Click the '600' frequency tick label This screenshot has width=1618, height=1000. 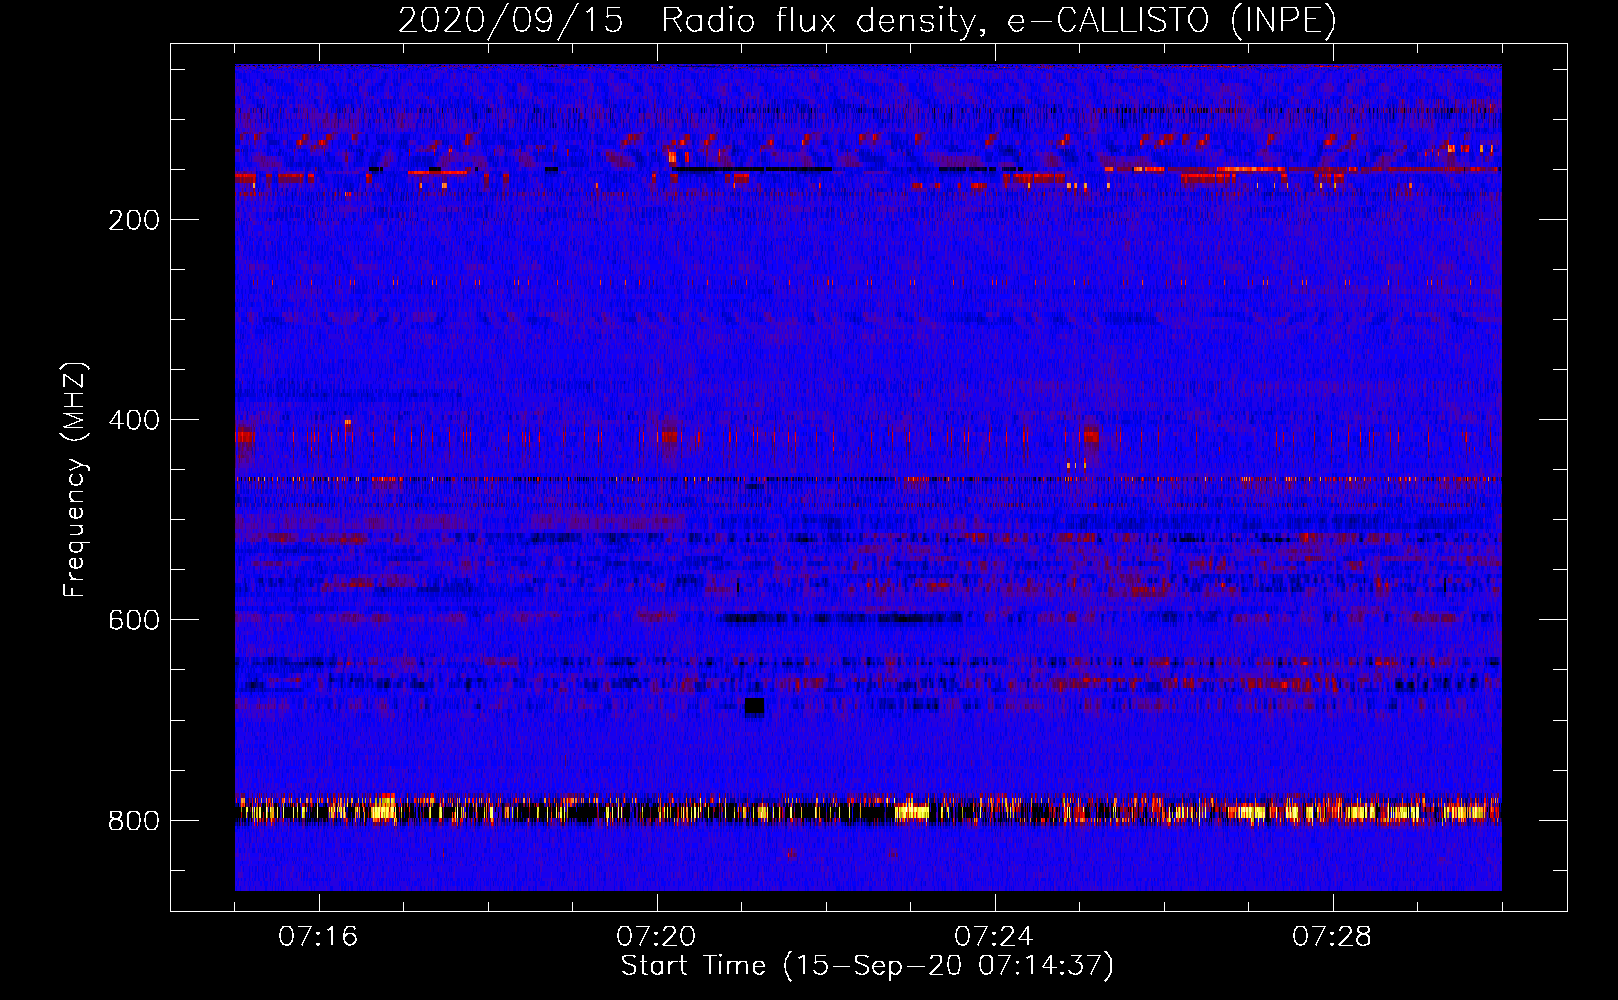[x=134, y=620]
